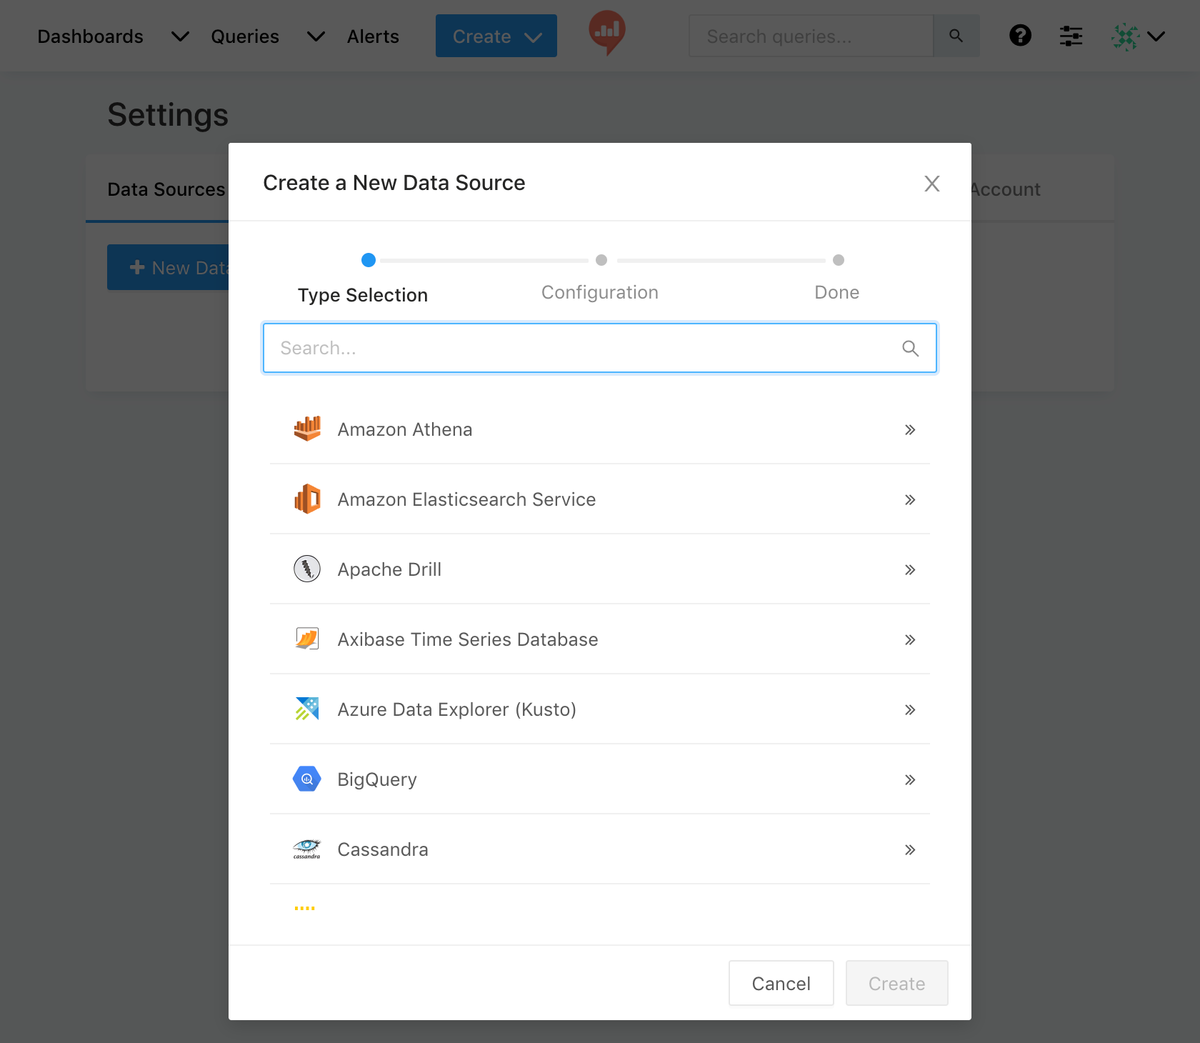Click the double-arrow for BigQuery
Screen dimensions: 1200x1043
tap(910, 779)
